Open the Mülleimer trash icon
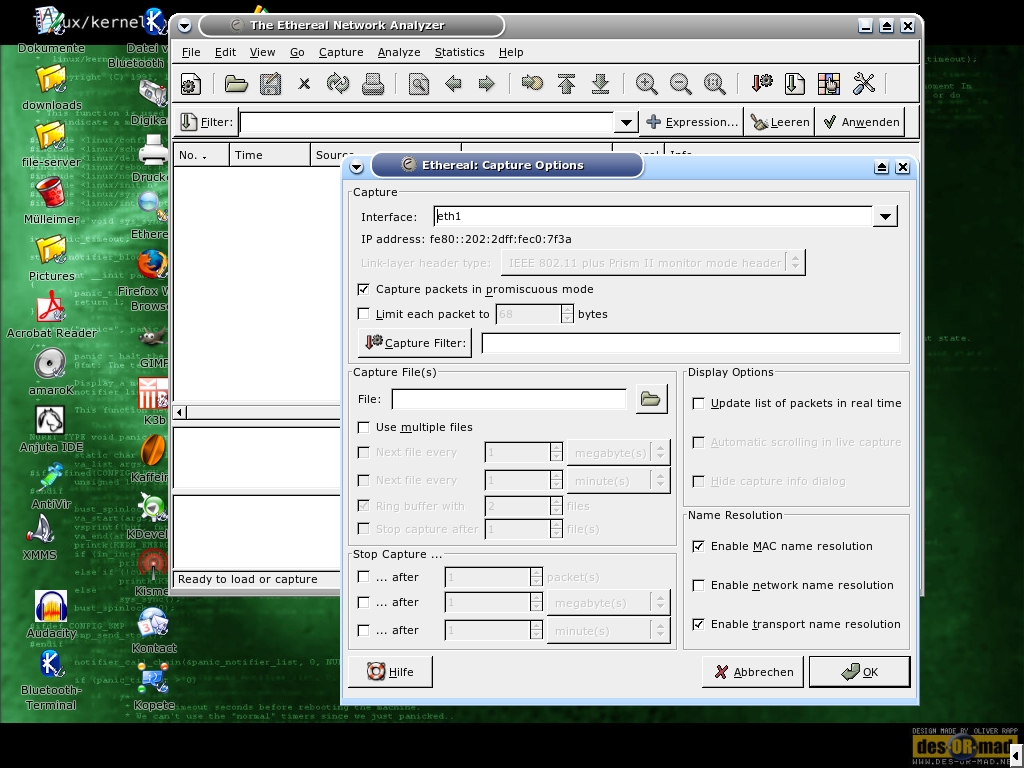1024x768 pixels. (51, 193)
